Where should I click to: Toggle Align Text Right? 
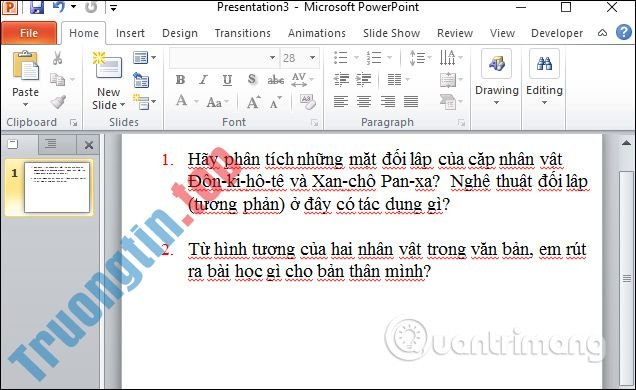387,101
